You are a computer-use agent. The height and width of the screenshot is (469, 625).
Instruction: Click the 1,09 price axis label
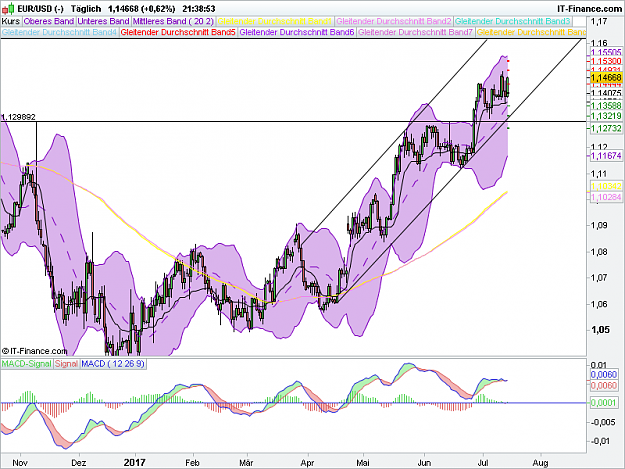(600, 226)
